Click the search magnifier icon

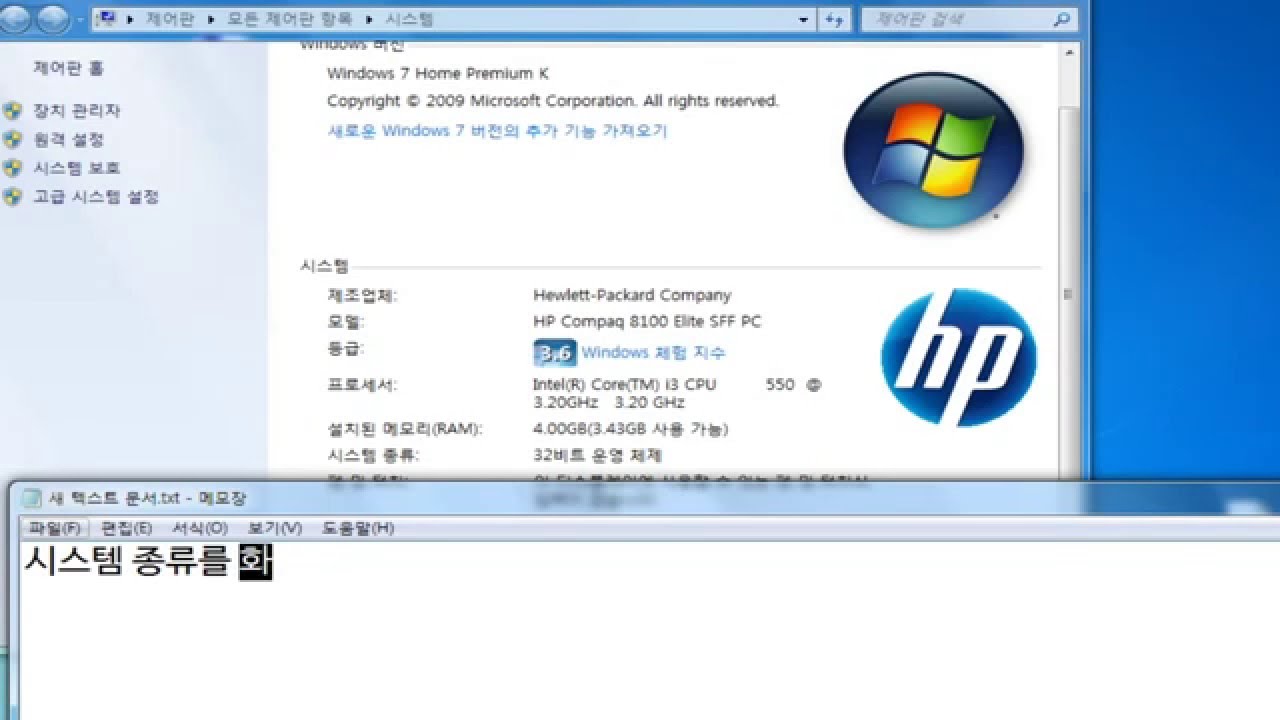pos(1062,19)
